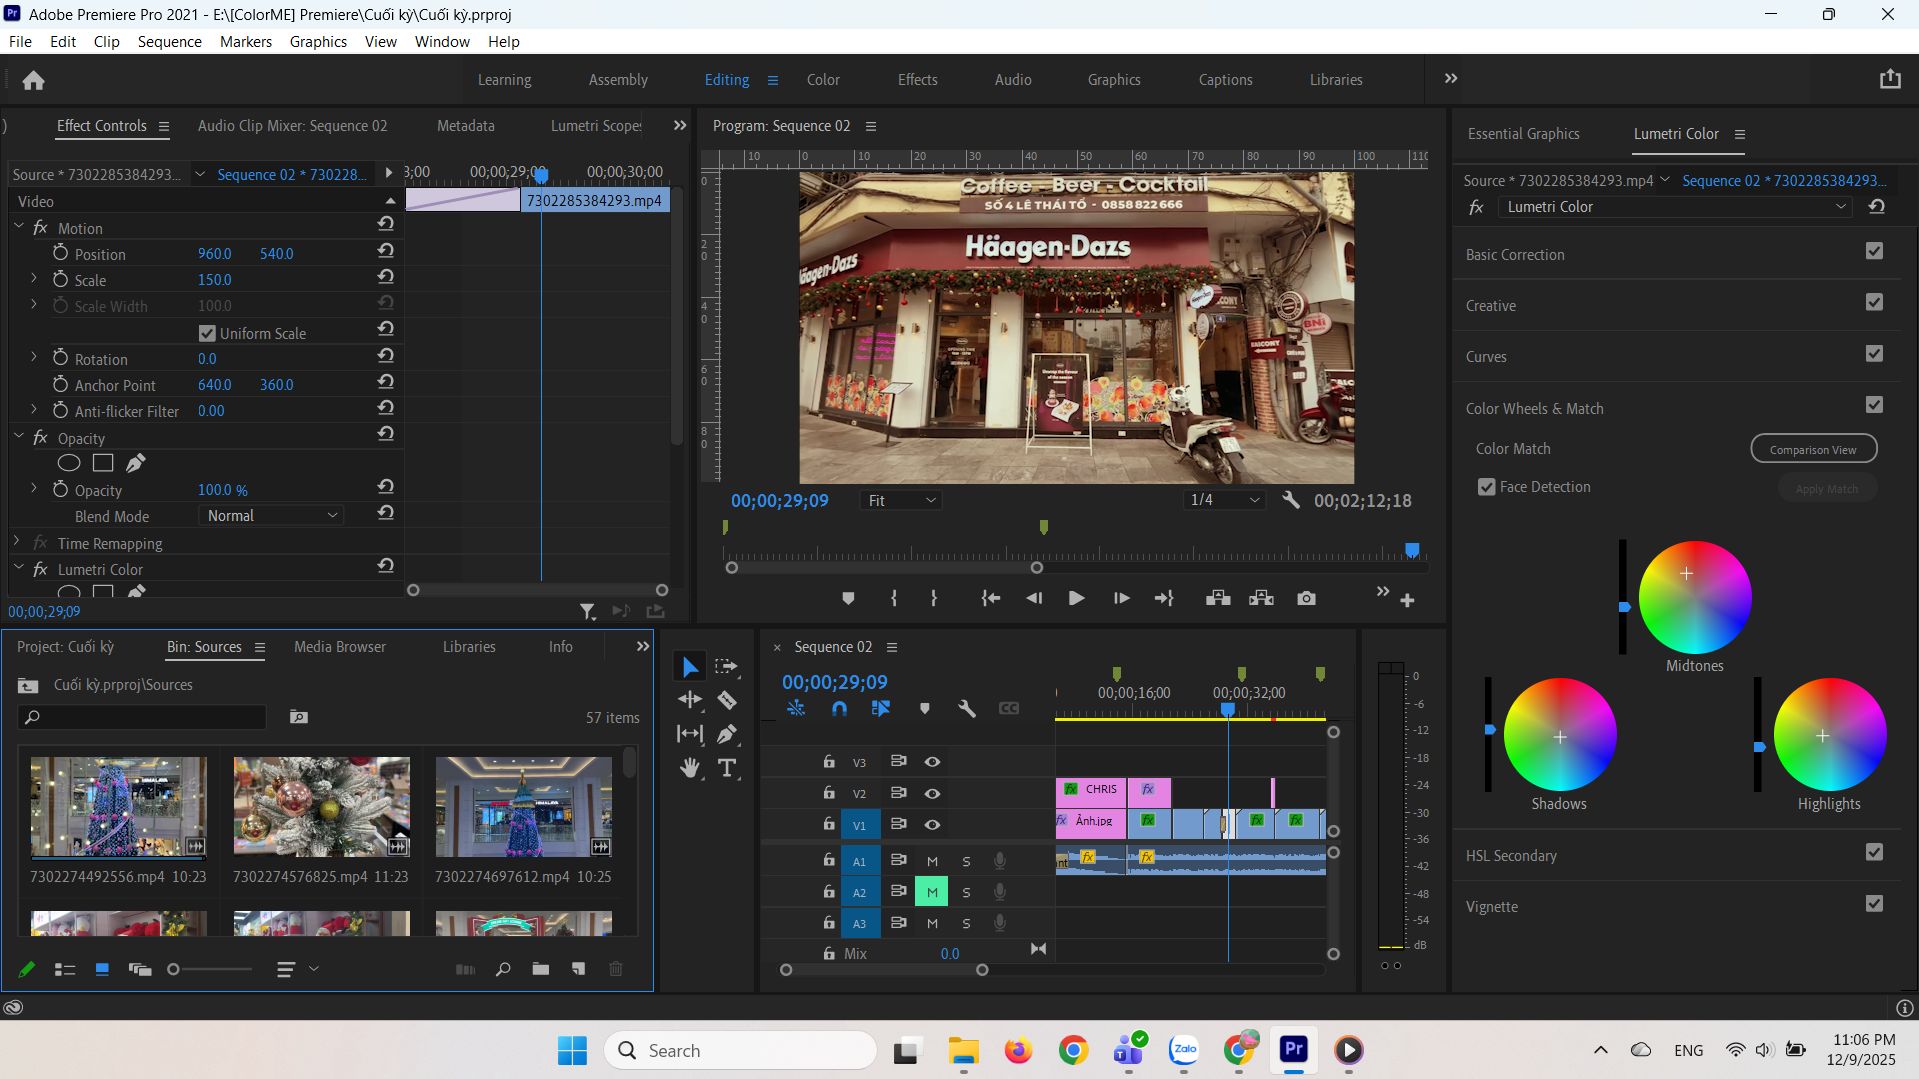This screenshot has height=1079, width=1919.
Task: Open timeline display settings wrench
Action: click(x=966, y=708)
